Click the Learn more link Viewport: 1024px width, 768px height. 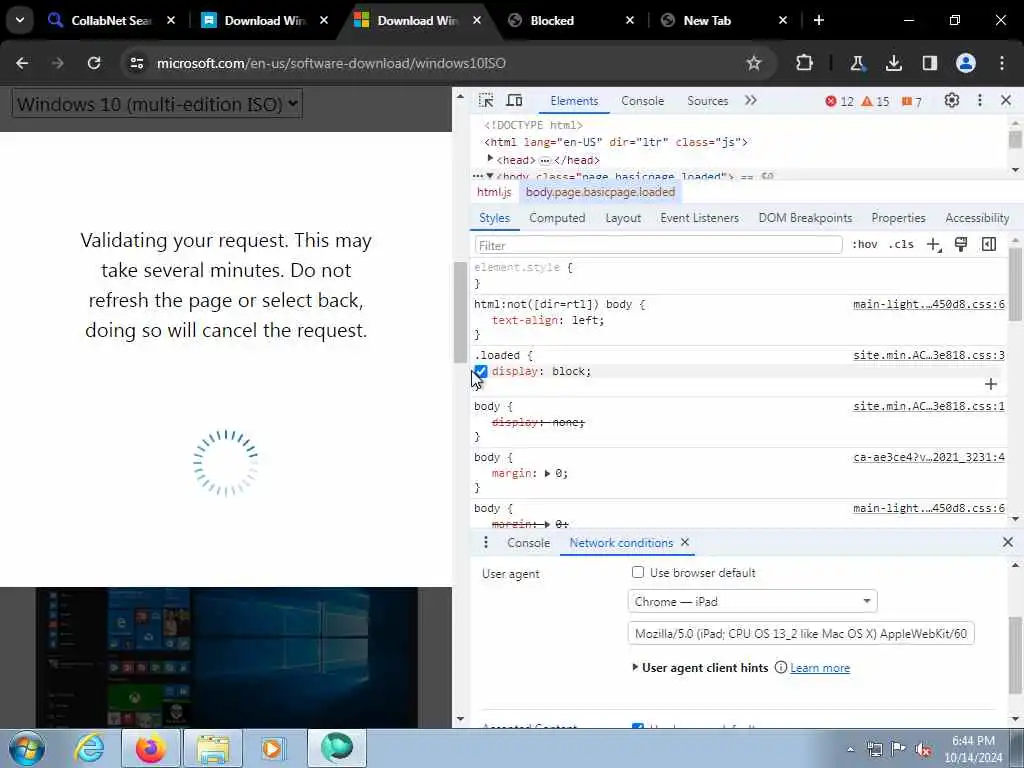pyautogui.click(x=820, y=667)
